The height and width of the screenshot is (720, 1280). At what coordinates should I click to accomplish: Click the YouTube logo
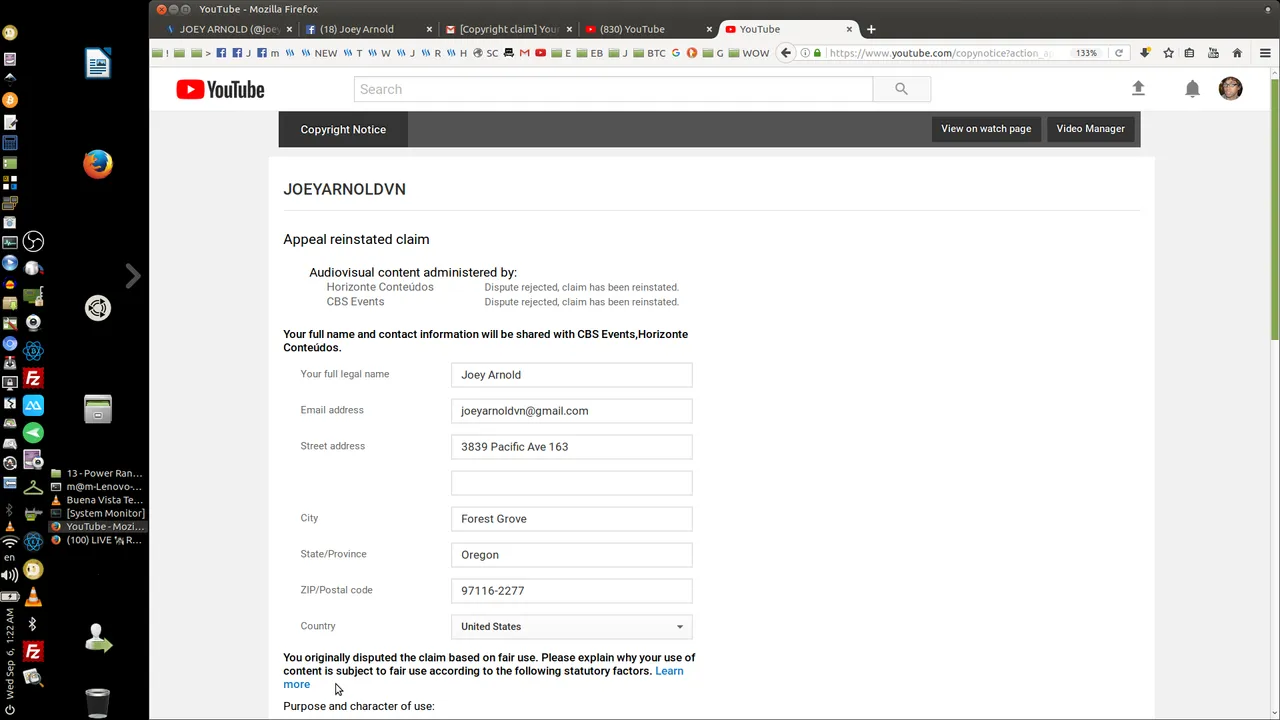[x=220, y=89]
